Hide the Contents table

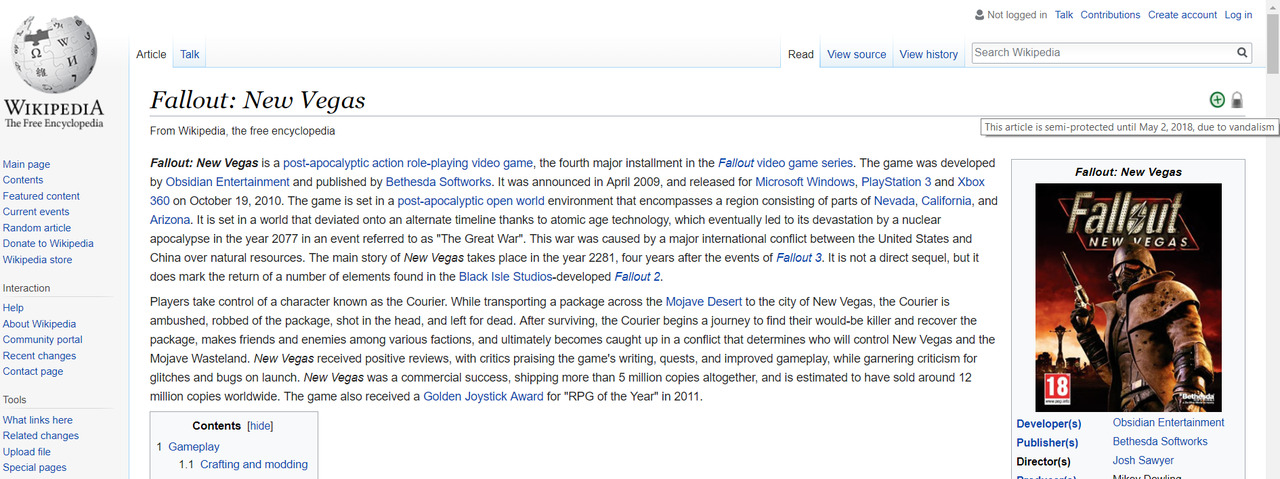pos(260,426)
